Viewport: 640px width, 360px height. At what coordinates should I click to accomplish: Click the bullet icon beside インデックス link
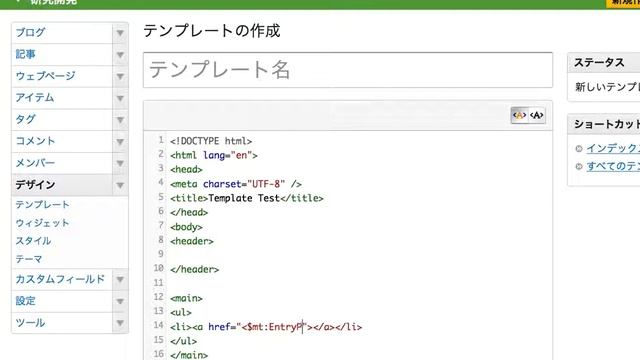579,149
